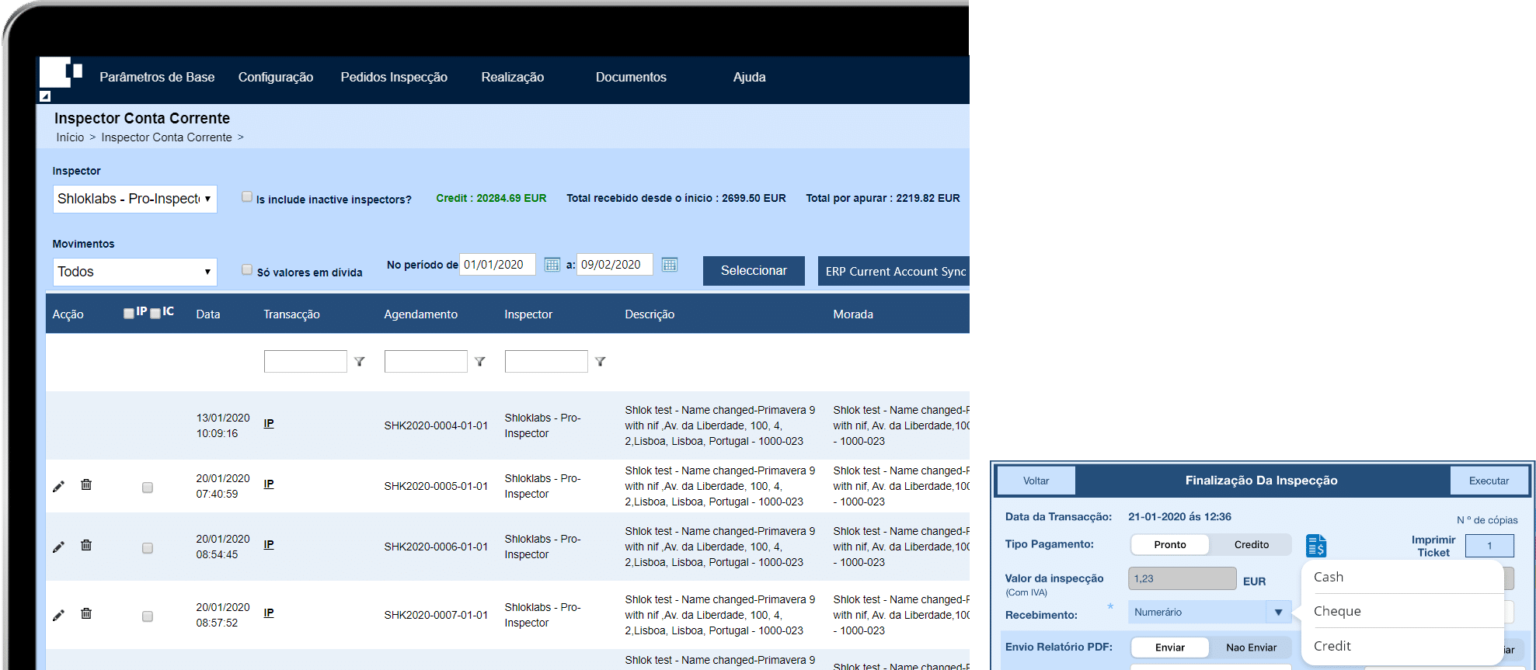The height and width of the screenshot is (670, 1536).
Task: Edit the SHK2020-0007-01-01 row with the pencil
Action: [59, 615]
